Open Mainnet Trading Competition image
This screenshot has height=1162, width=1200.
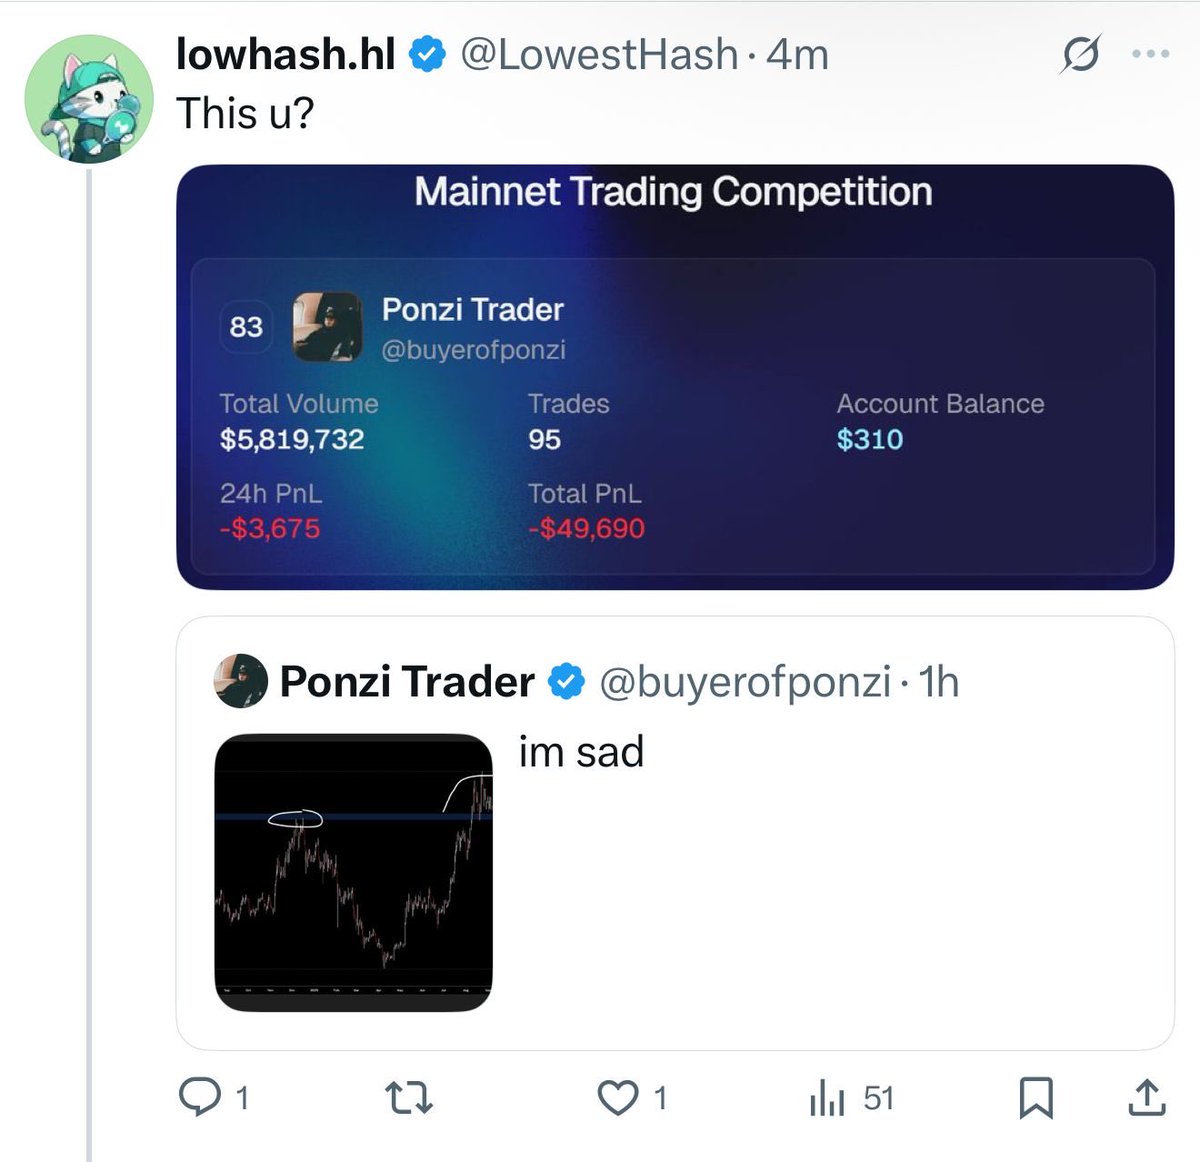[675, 377]
